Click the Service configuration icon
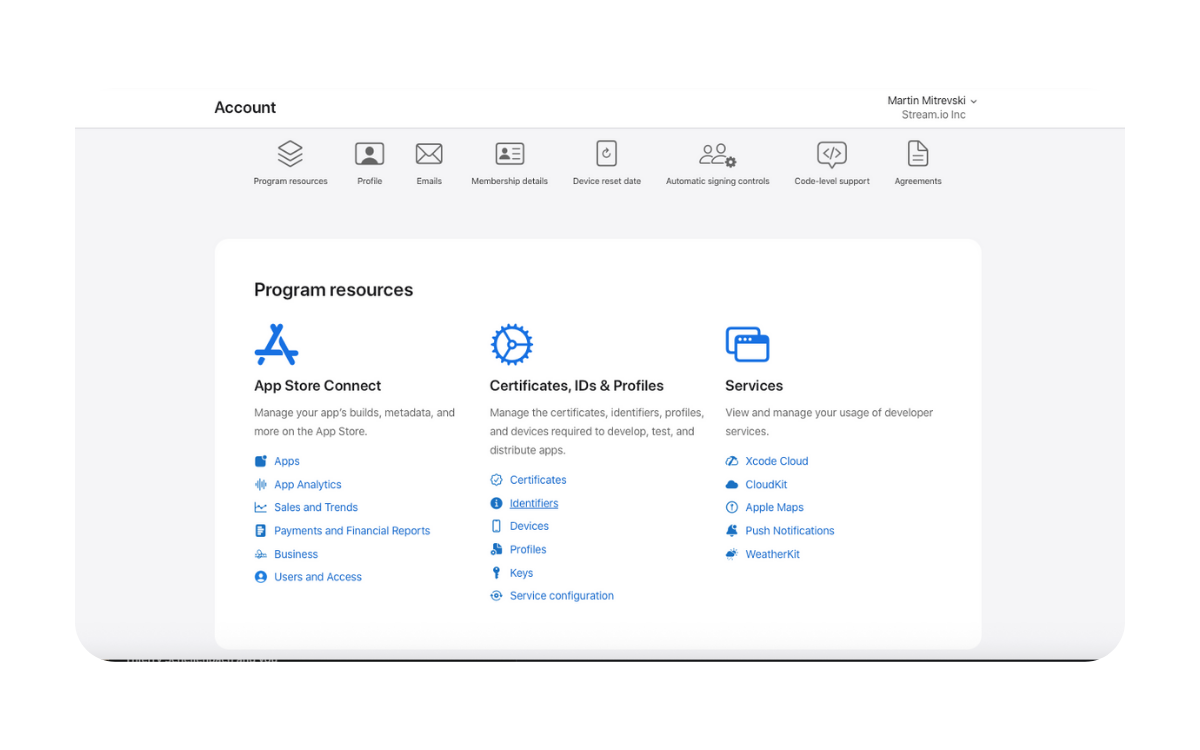Image resolution: width=1200 pixels, height=750 pixels. coord(496,596)
